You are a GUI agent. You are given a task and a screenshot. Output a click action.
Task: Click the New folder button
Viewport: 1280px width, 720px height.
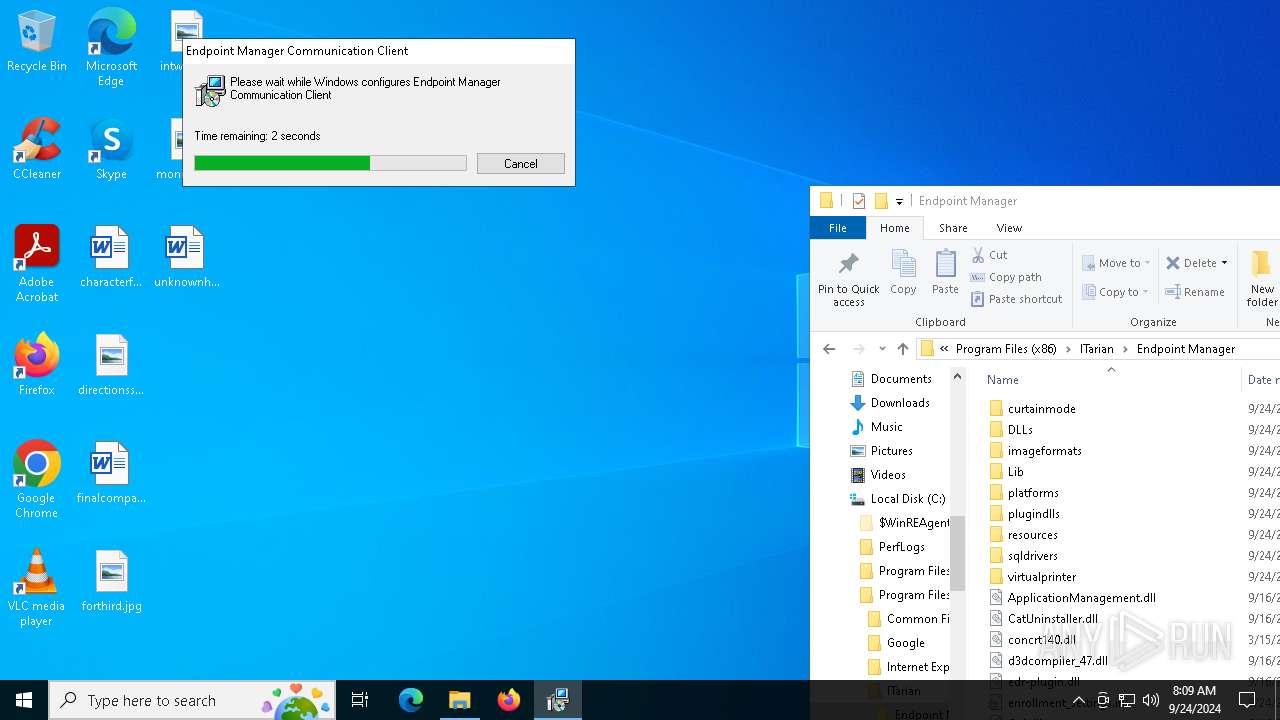pyautogui.click(x=1262, y=279)
